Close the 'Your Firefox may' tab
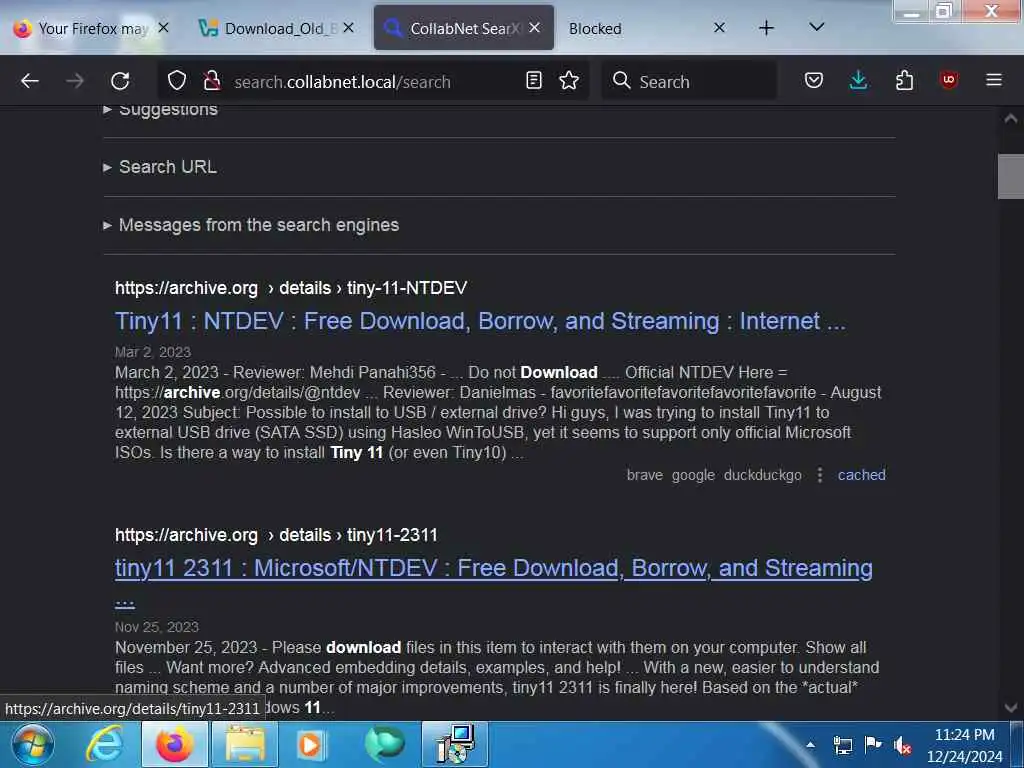Image resolution: width=1024 pixels, height=768 pixels. tap(163, 27)
